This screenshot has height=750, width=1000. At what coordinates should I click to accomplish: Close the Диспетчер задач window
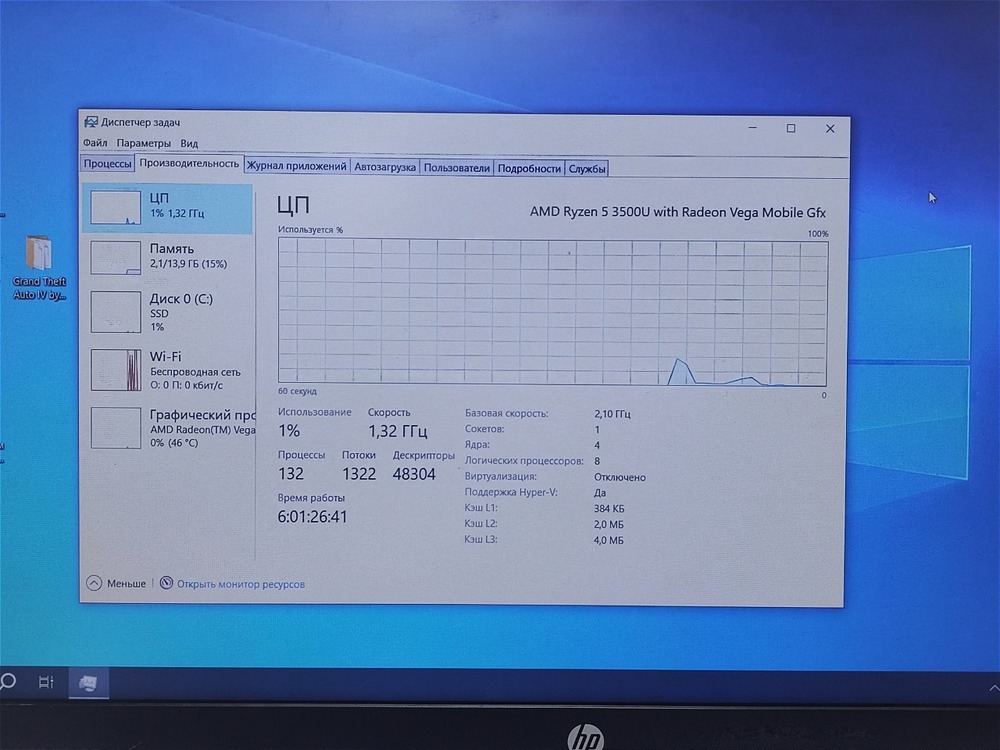(x=830, y=129)
